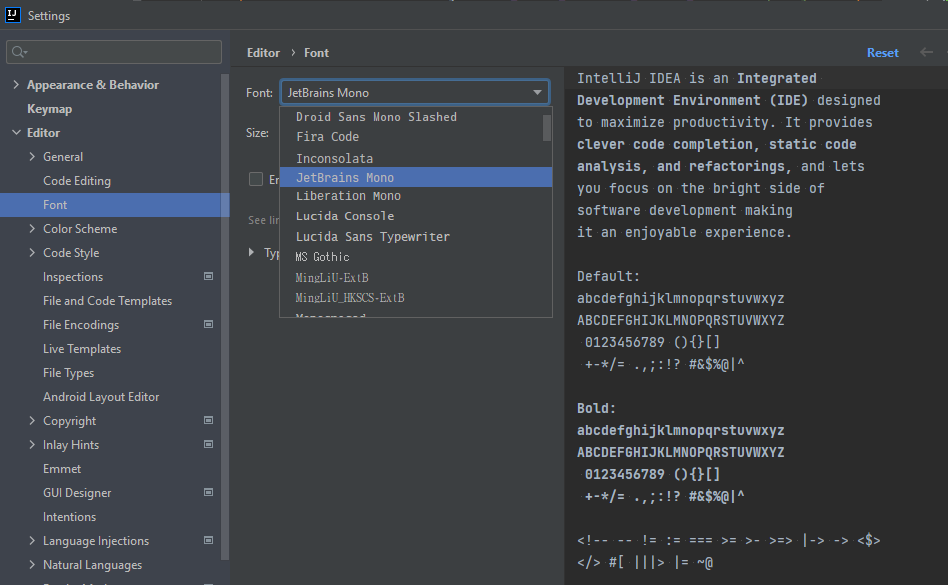This screenshot has width=948, height=585.
Task: Select Lucida Console in the font dropdown
Action: click(x=345, y=216)
